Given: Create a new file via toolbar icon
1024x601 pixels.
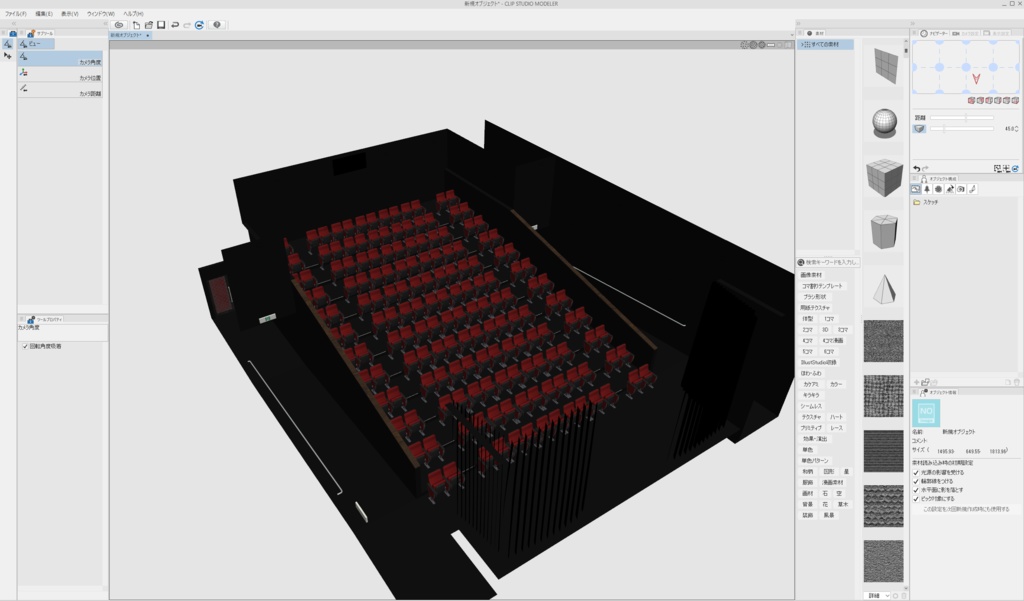Looking at the screenshot, I should point(136,25).
